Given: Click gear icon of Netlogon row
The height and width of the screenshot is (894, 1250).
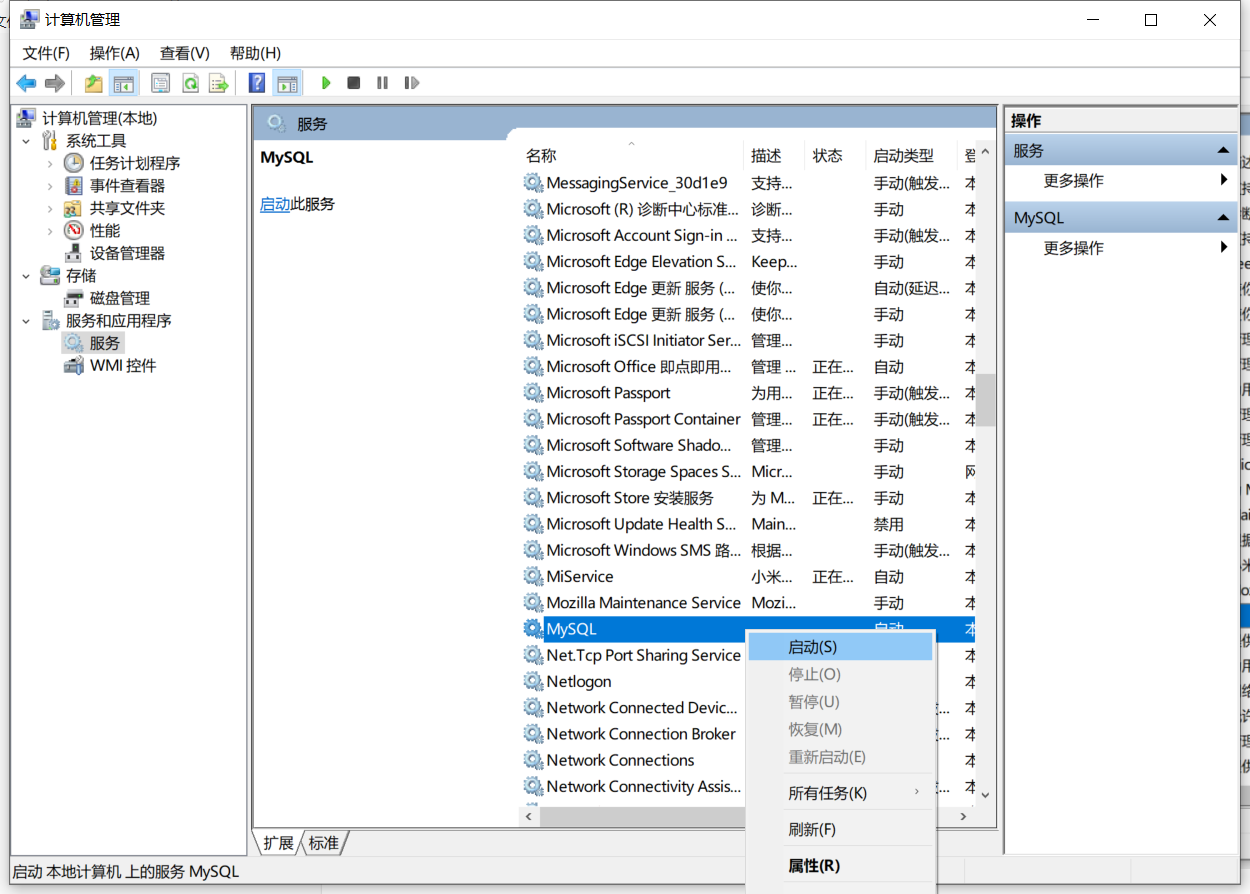Looking at the screenshot, I should [533, 682].
